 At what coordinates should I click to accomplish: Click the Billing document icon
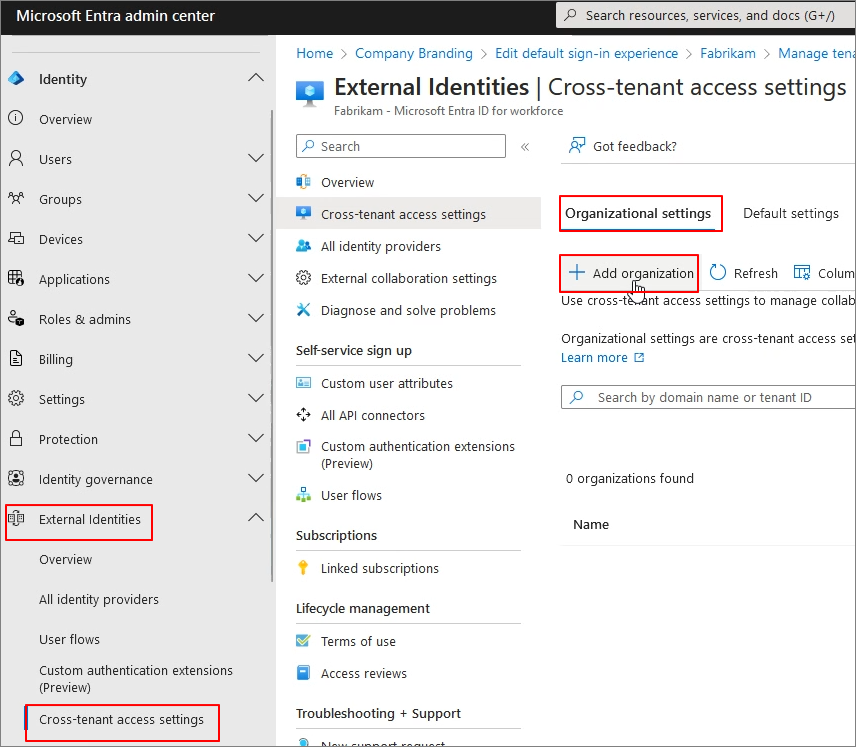16,358
